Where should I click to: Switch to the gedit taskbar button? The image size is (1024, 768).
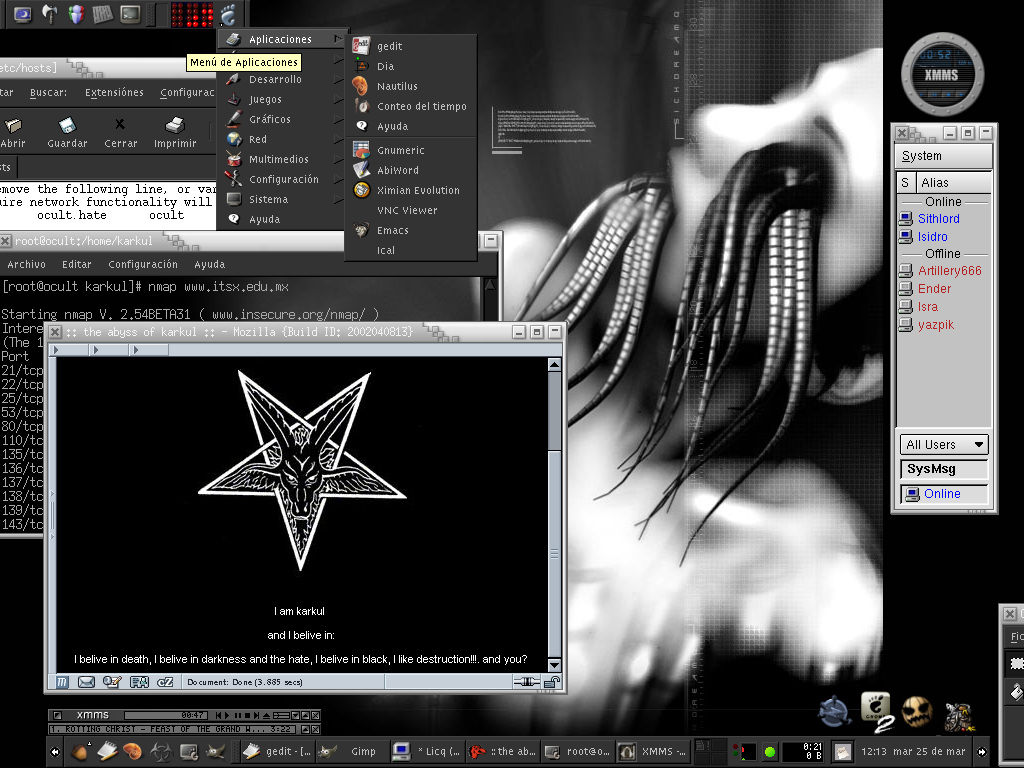[x=277, y=752]
